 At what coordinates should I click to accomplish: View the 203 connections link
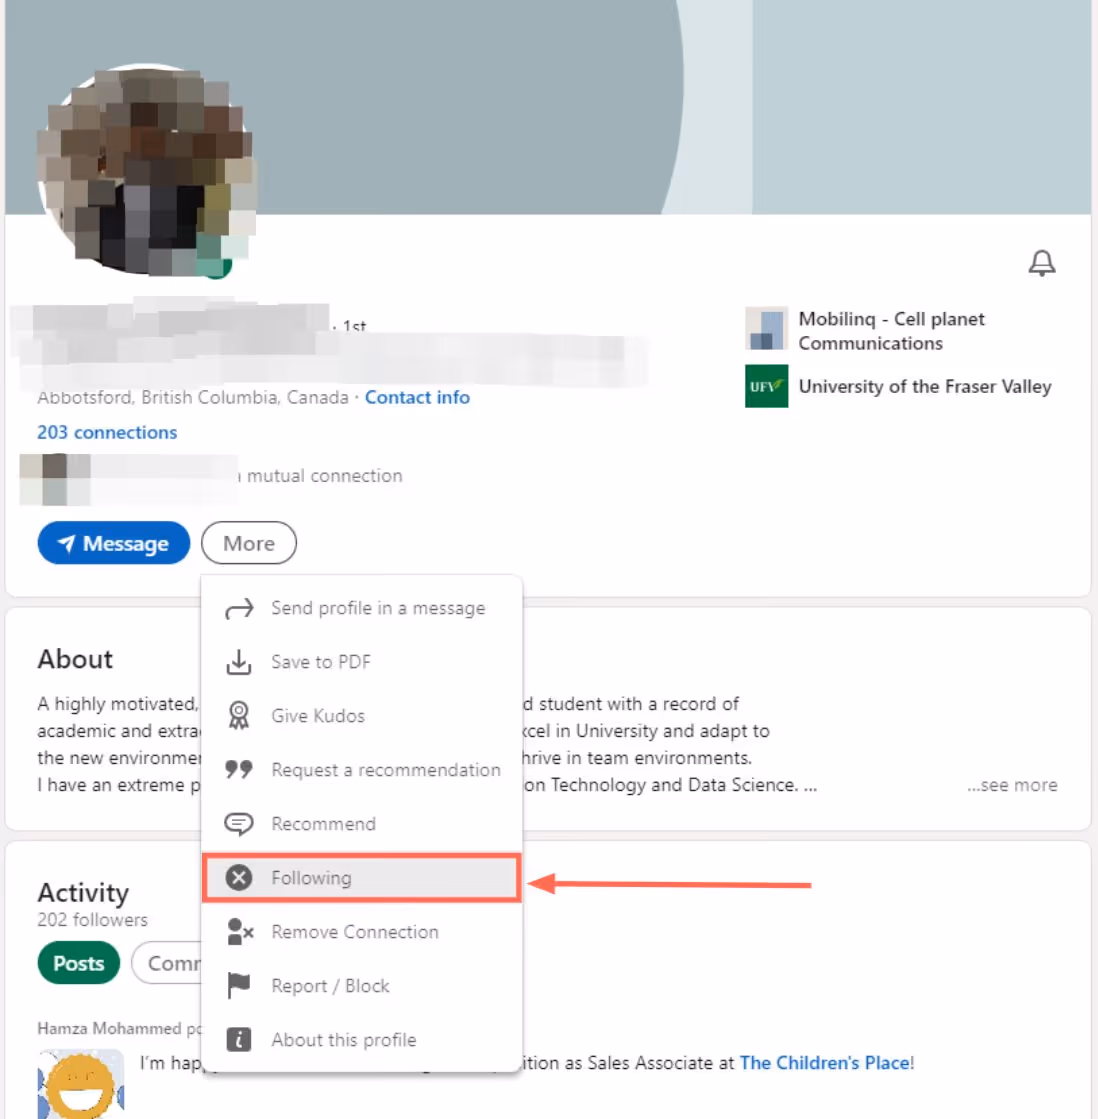pos(107,432)
